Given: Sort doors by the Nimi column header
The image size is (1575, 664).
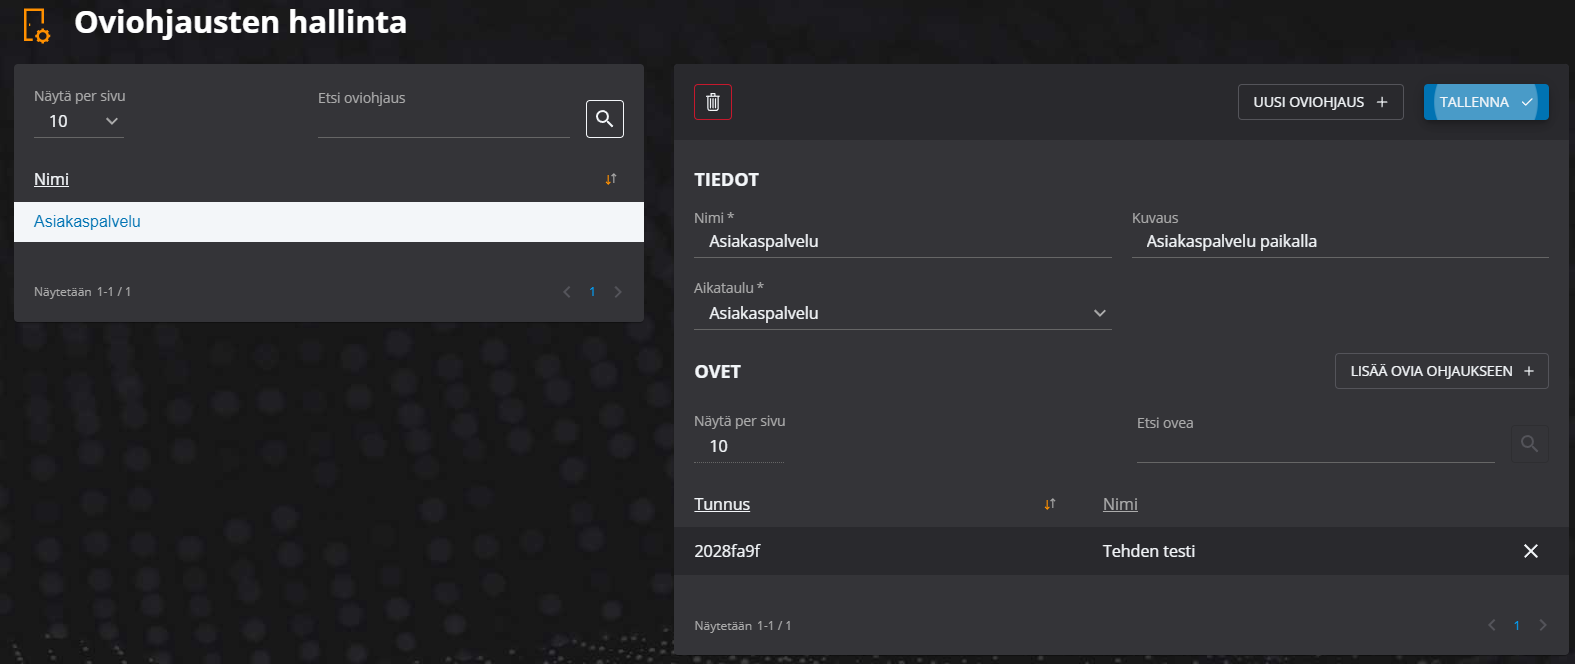Looking at the screenshot, I should pyautogui.click(x=1120, y=504).
